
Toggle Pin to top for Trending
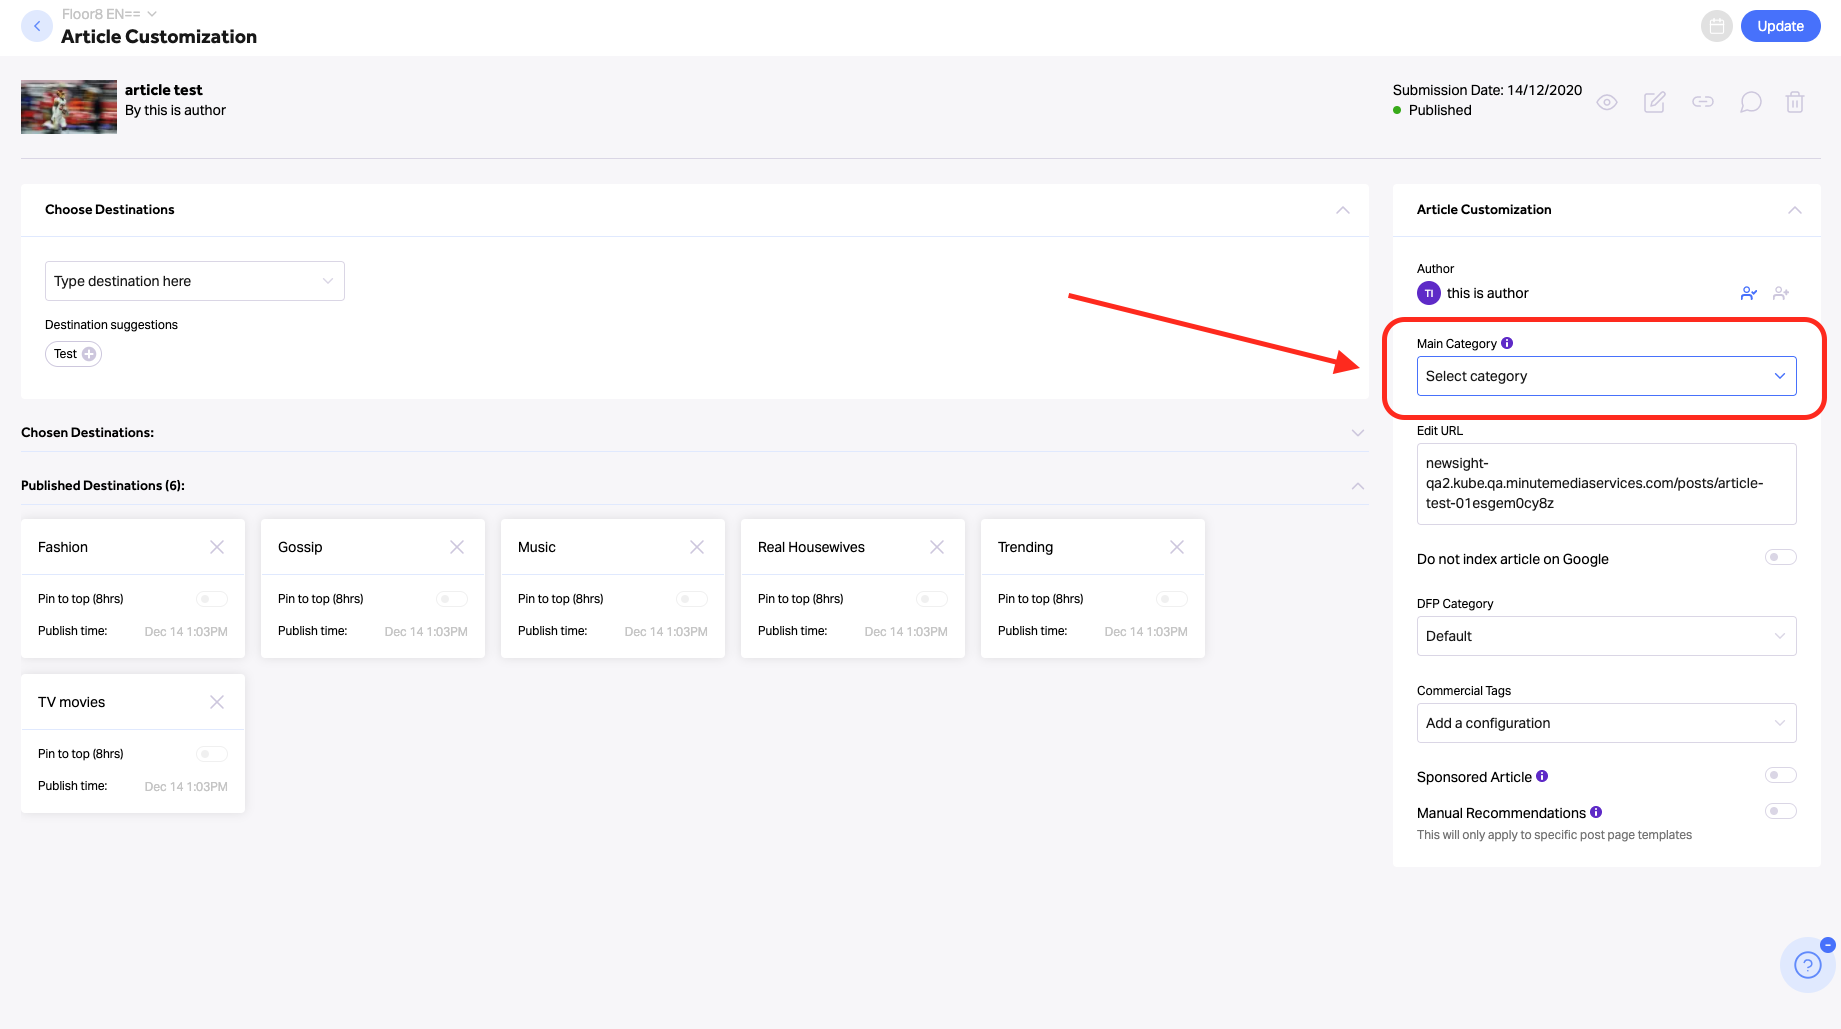coord(1172,599)
